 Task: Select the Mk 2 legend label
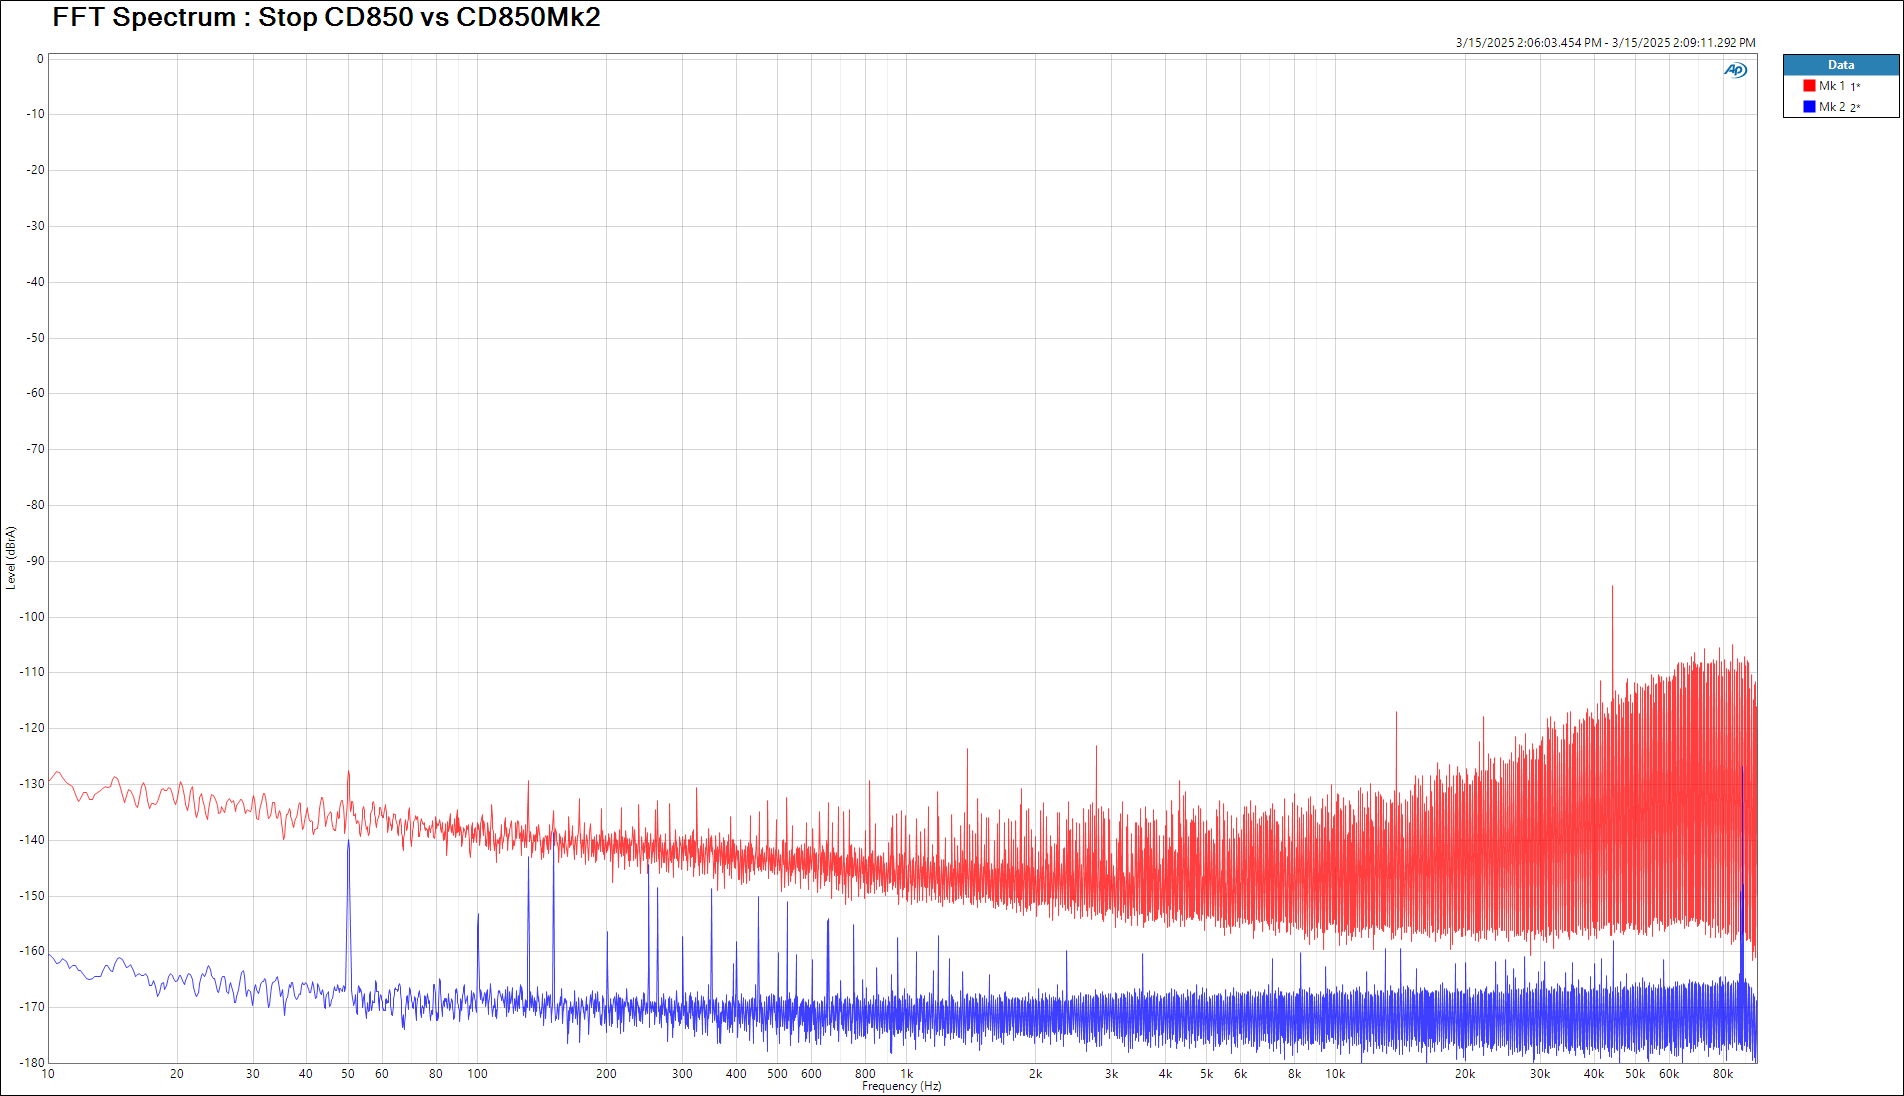[1832, 107]
